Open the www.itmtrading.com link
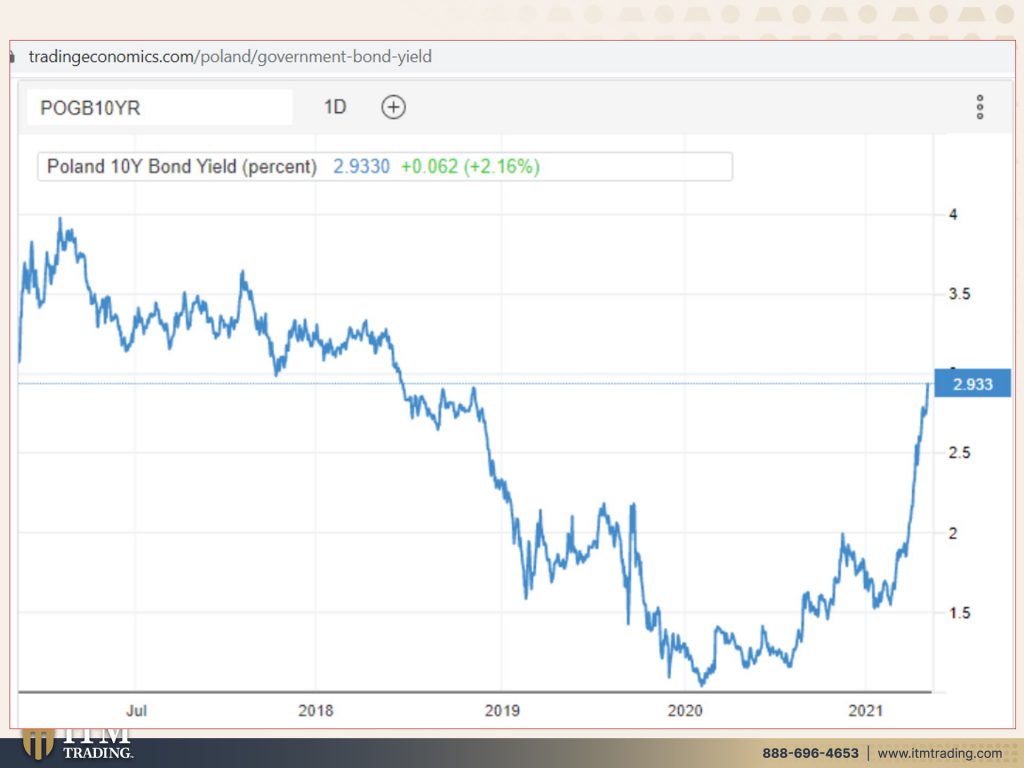 pos(939,753)
